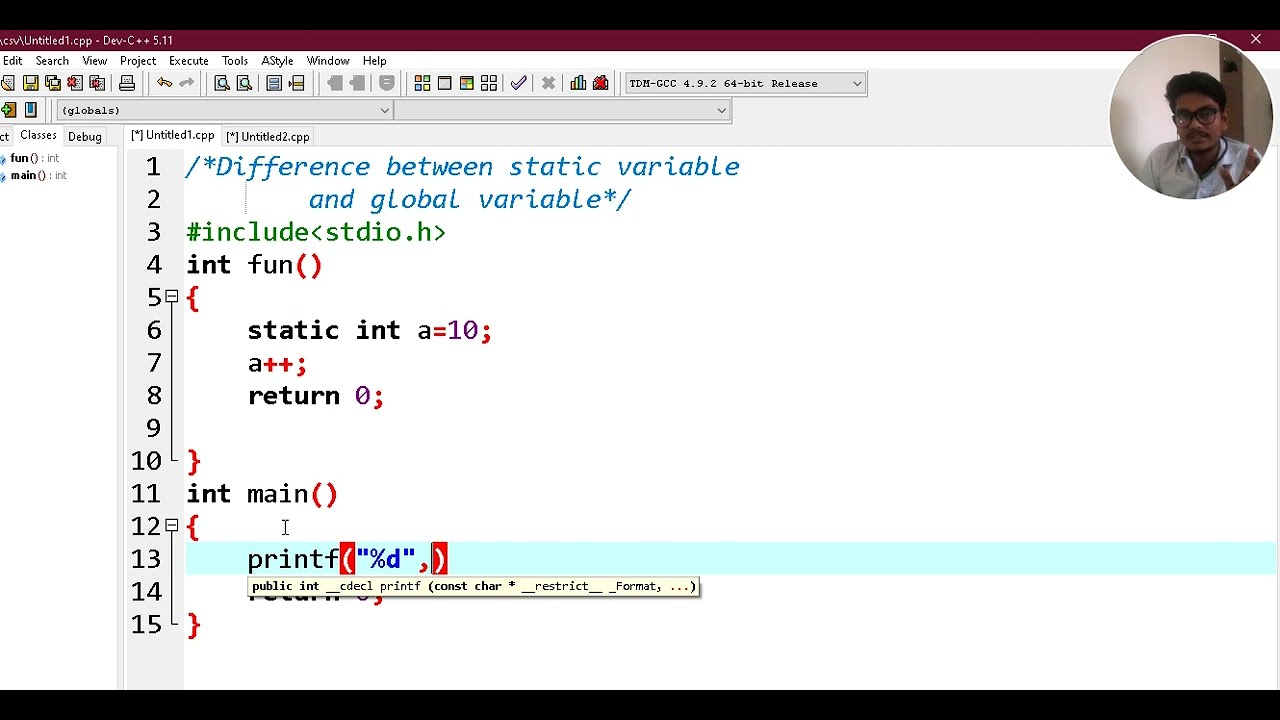This screenshot has height=720, width=1280.
Task: Open Replace using second magnifier icon
Action: 244,83
